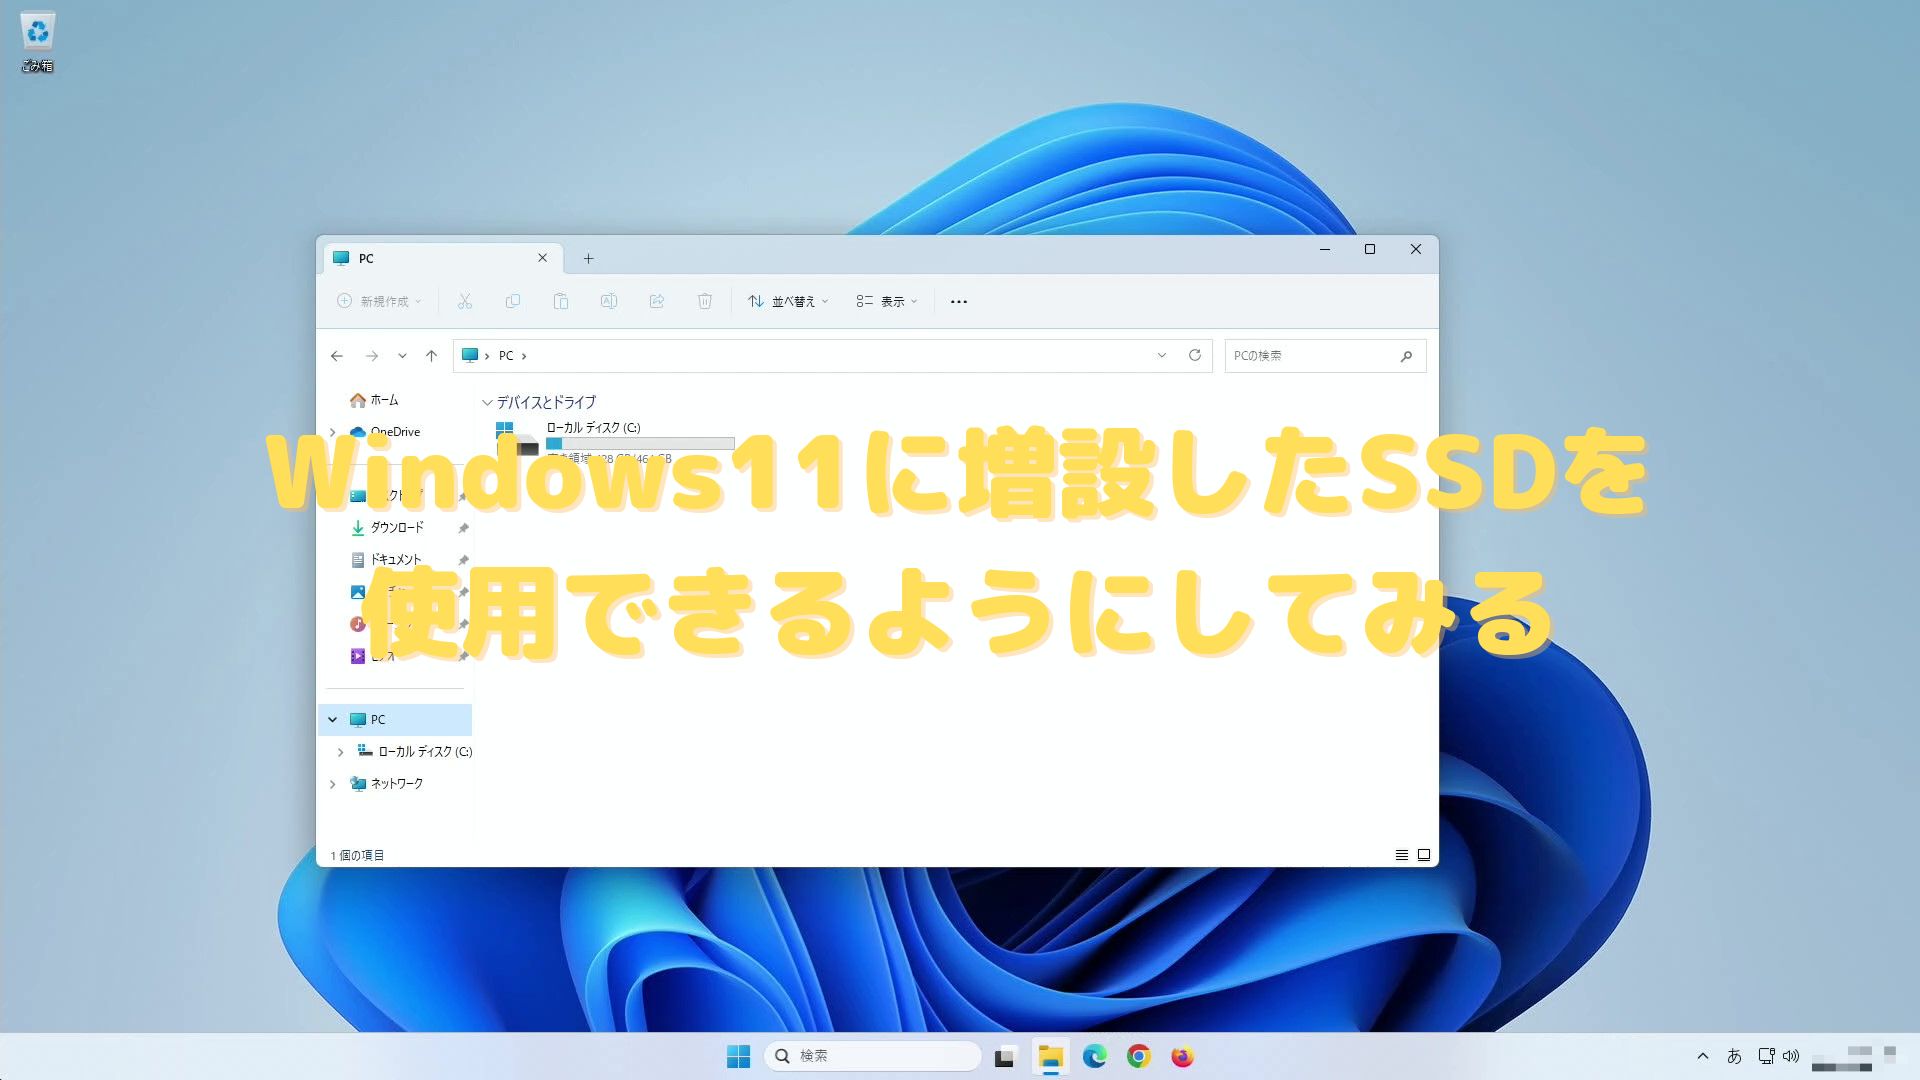Maximize the PC Explorer window
The image size is (1920, 1080).
coord(1370,249)
